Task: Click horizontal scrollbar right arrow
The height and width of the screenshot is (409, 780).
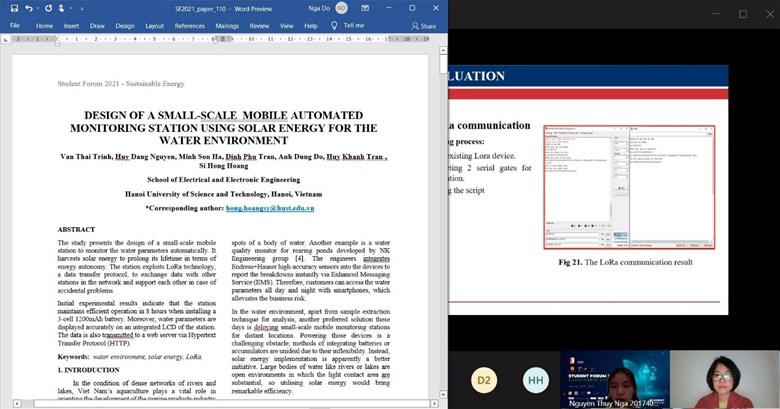Action: click(434, 404)
